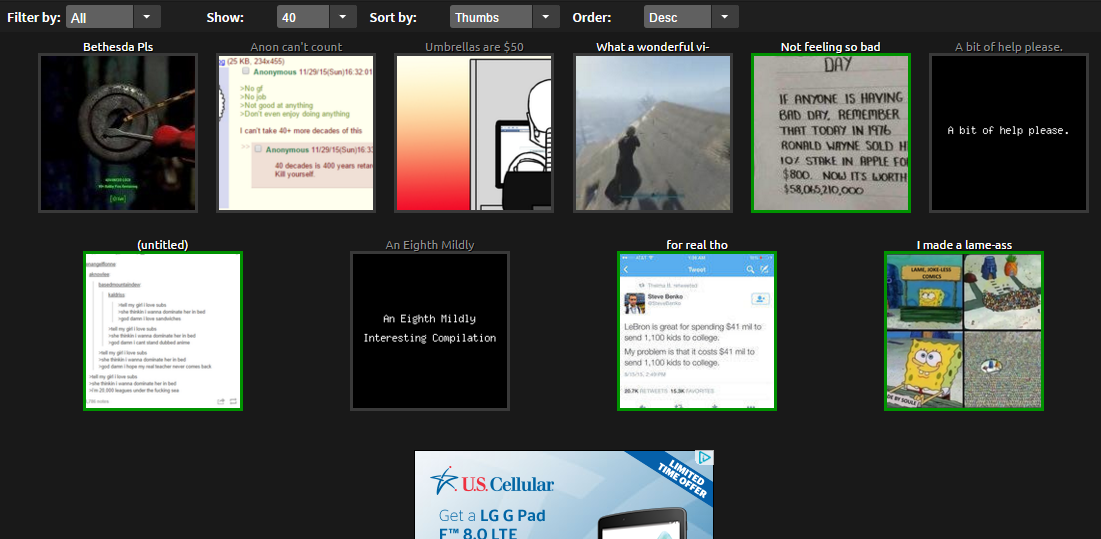Click the AdChoices icon on the ad
Viewport: 1101px width, 539px height.
pos(705,458)
